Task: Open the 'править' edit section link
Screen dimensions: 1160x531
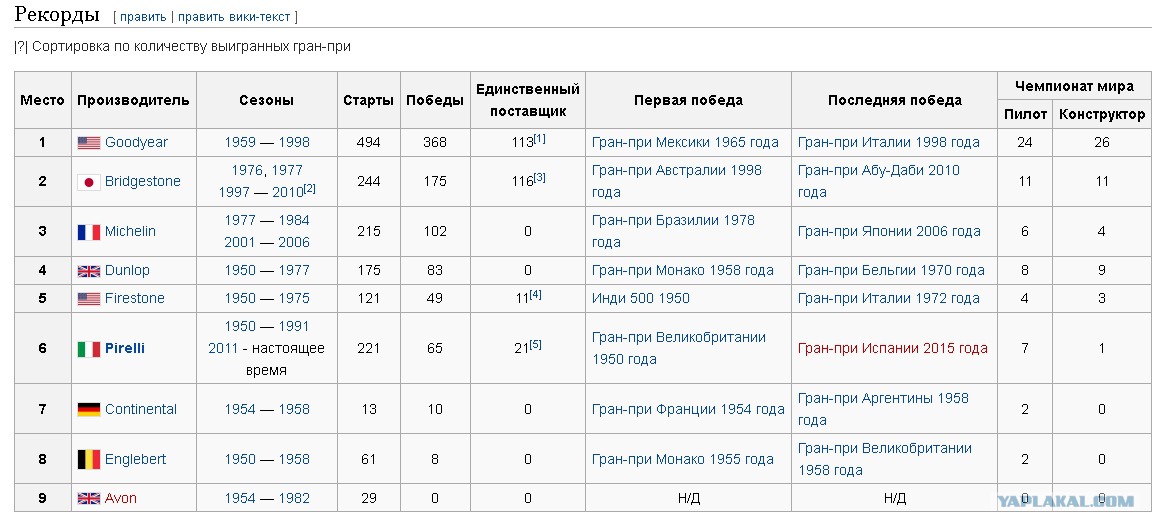Action: pyautogui.click(x=142, y=16)
